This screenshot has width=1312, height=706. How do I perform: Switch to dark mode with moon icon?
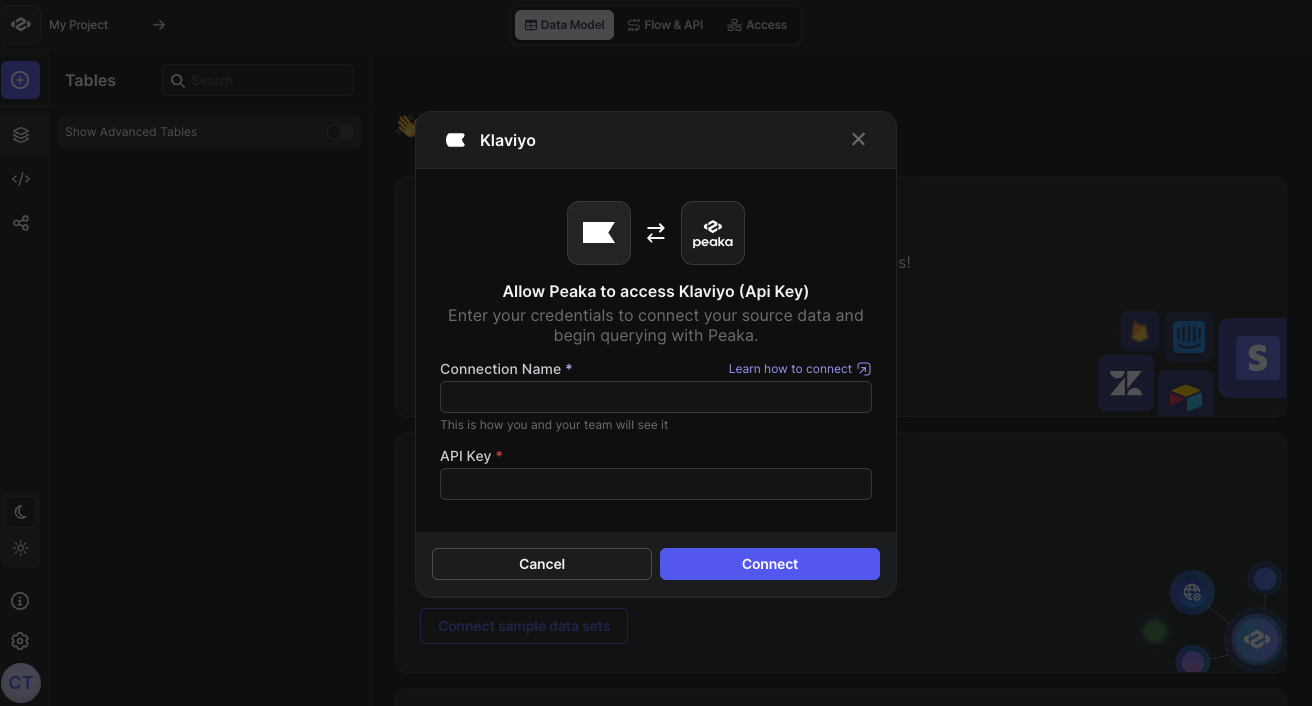pyautogui.click(x=21, y=512)
